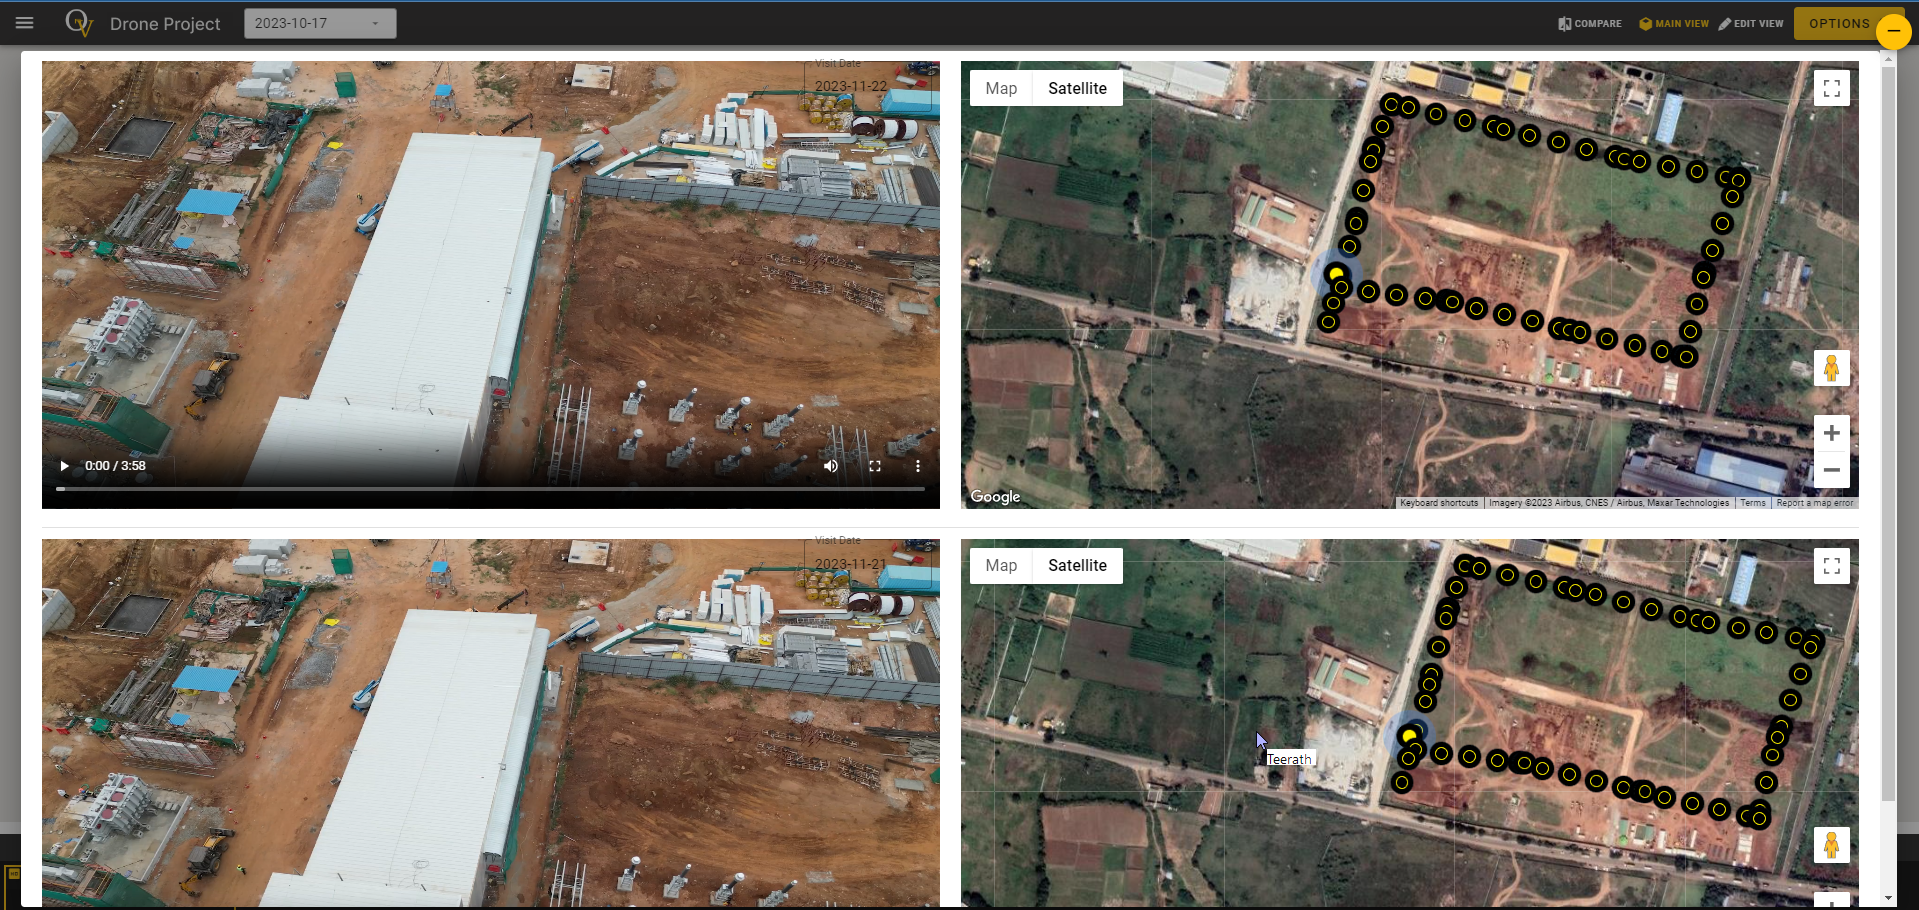Click the Drone Project title

click(165, 24)
